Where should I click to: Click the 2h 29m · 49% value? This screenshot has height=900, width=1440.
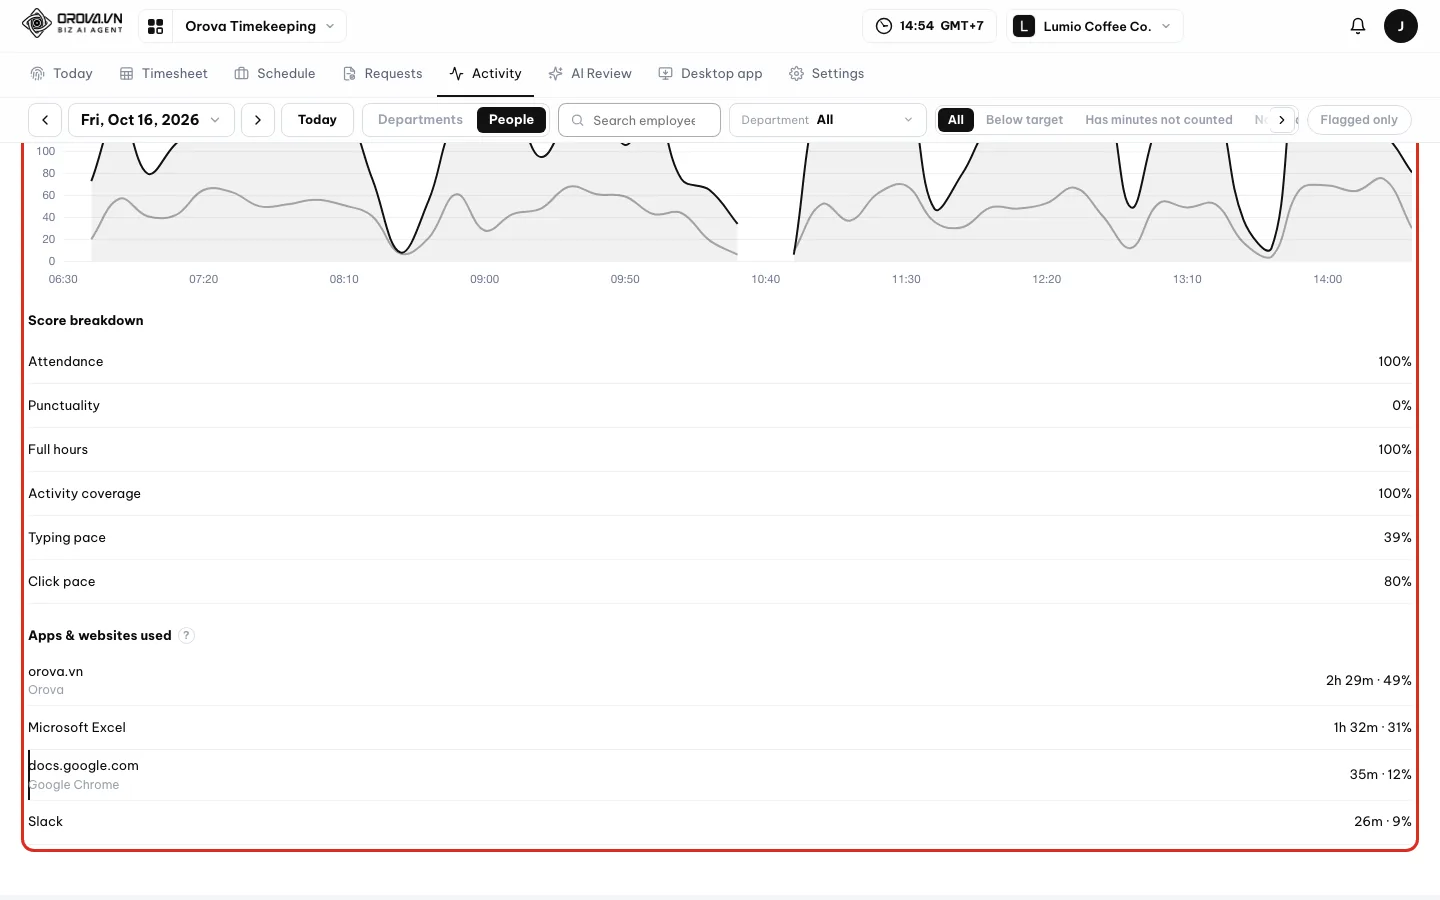[1368, 681]
